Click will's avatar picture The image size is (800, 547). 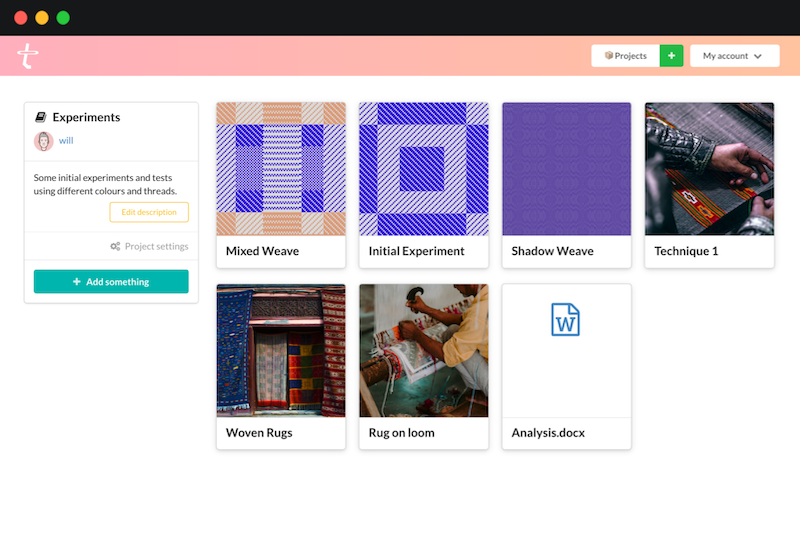(44, 141)
